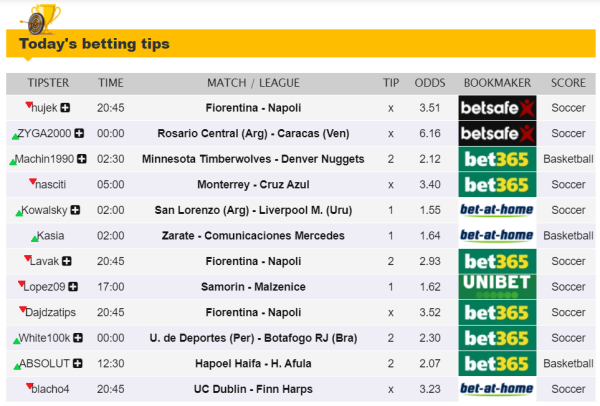The width and height of the screenshot is (600, 406).
Task: Expand the plus icon beside Kowalsky
Action: point(75,210)
